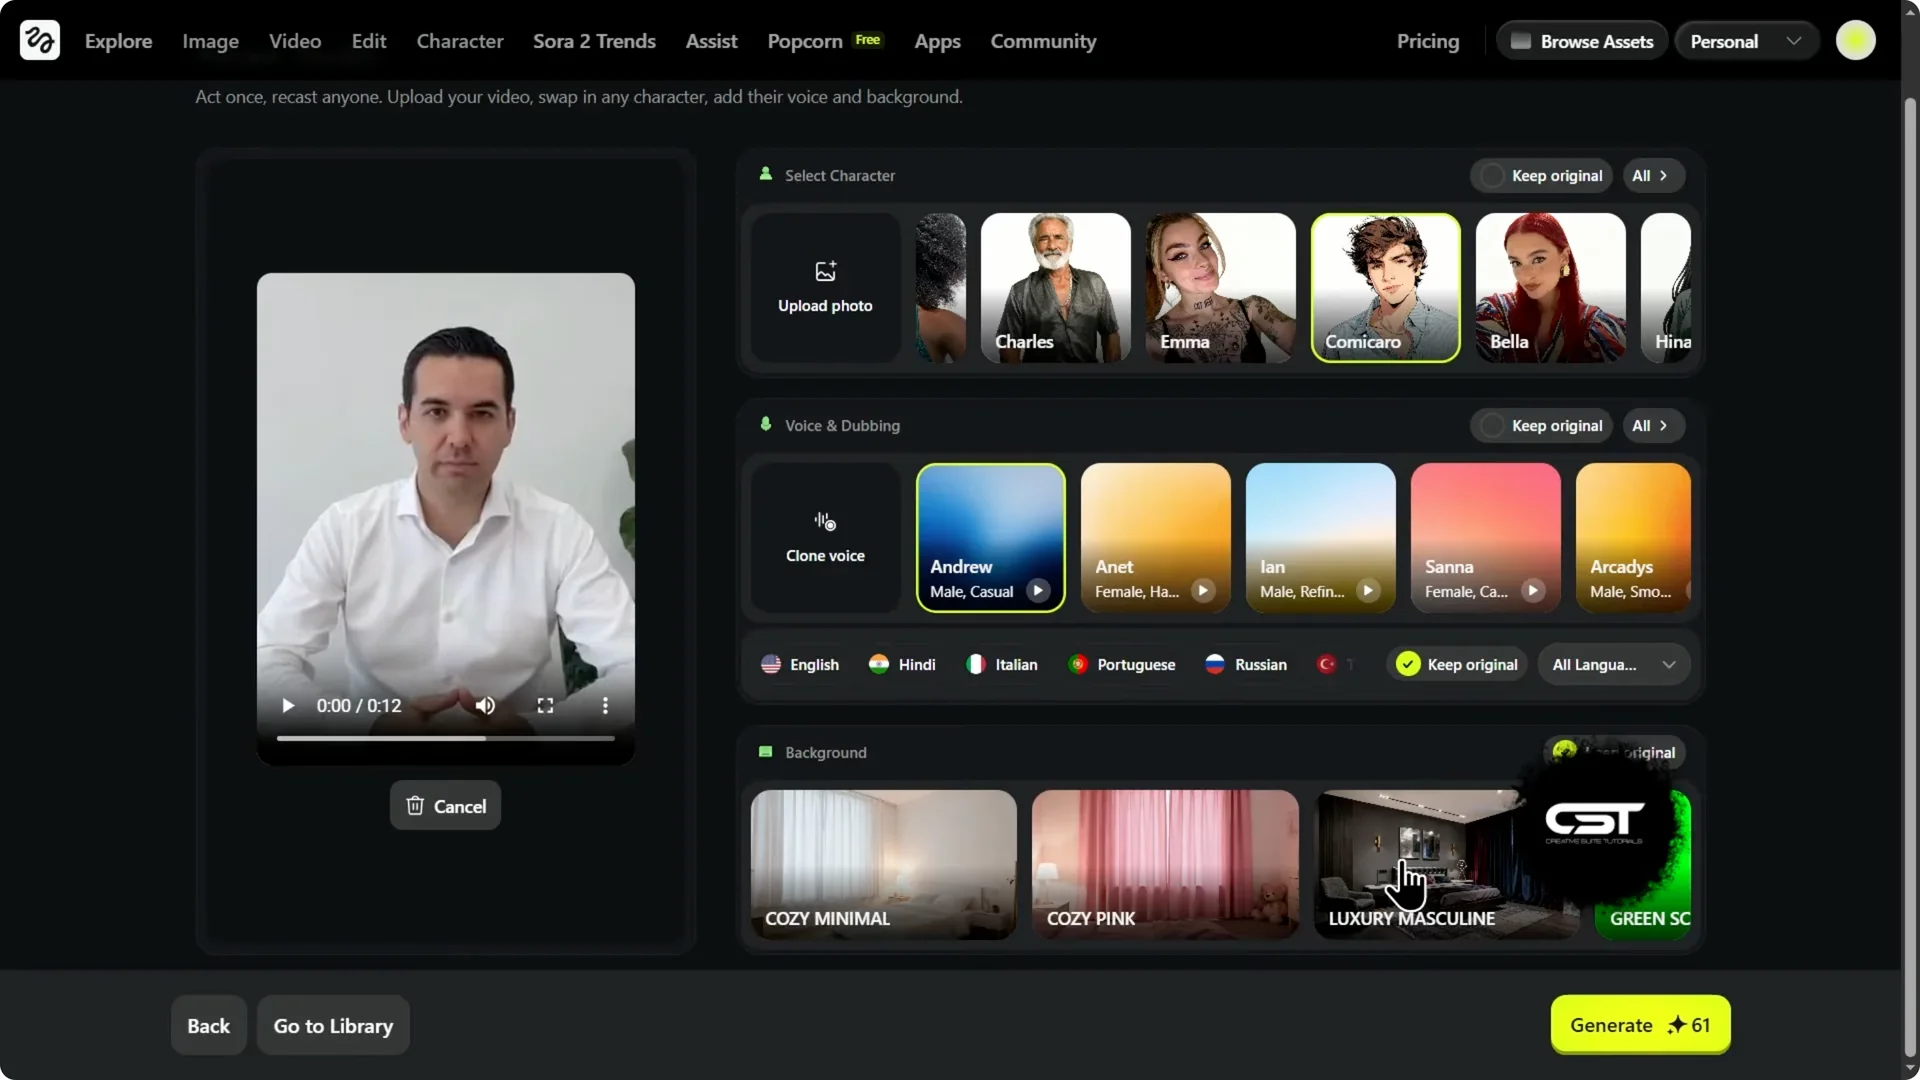Enter fullscreen on the video player

[x=544, y=705]
